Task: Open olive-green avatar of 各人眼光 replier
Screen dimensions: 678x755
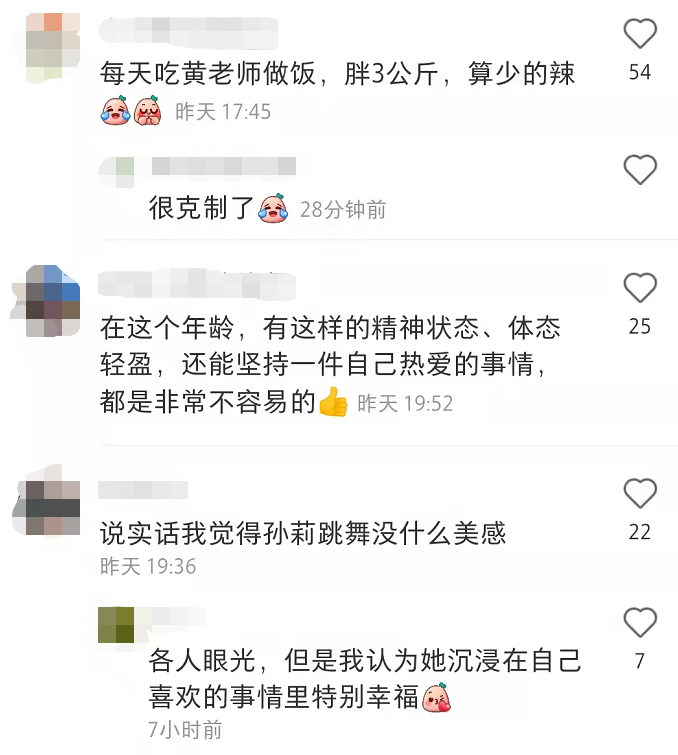Action: coord(116,625)
